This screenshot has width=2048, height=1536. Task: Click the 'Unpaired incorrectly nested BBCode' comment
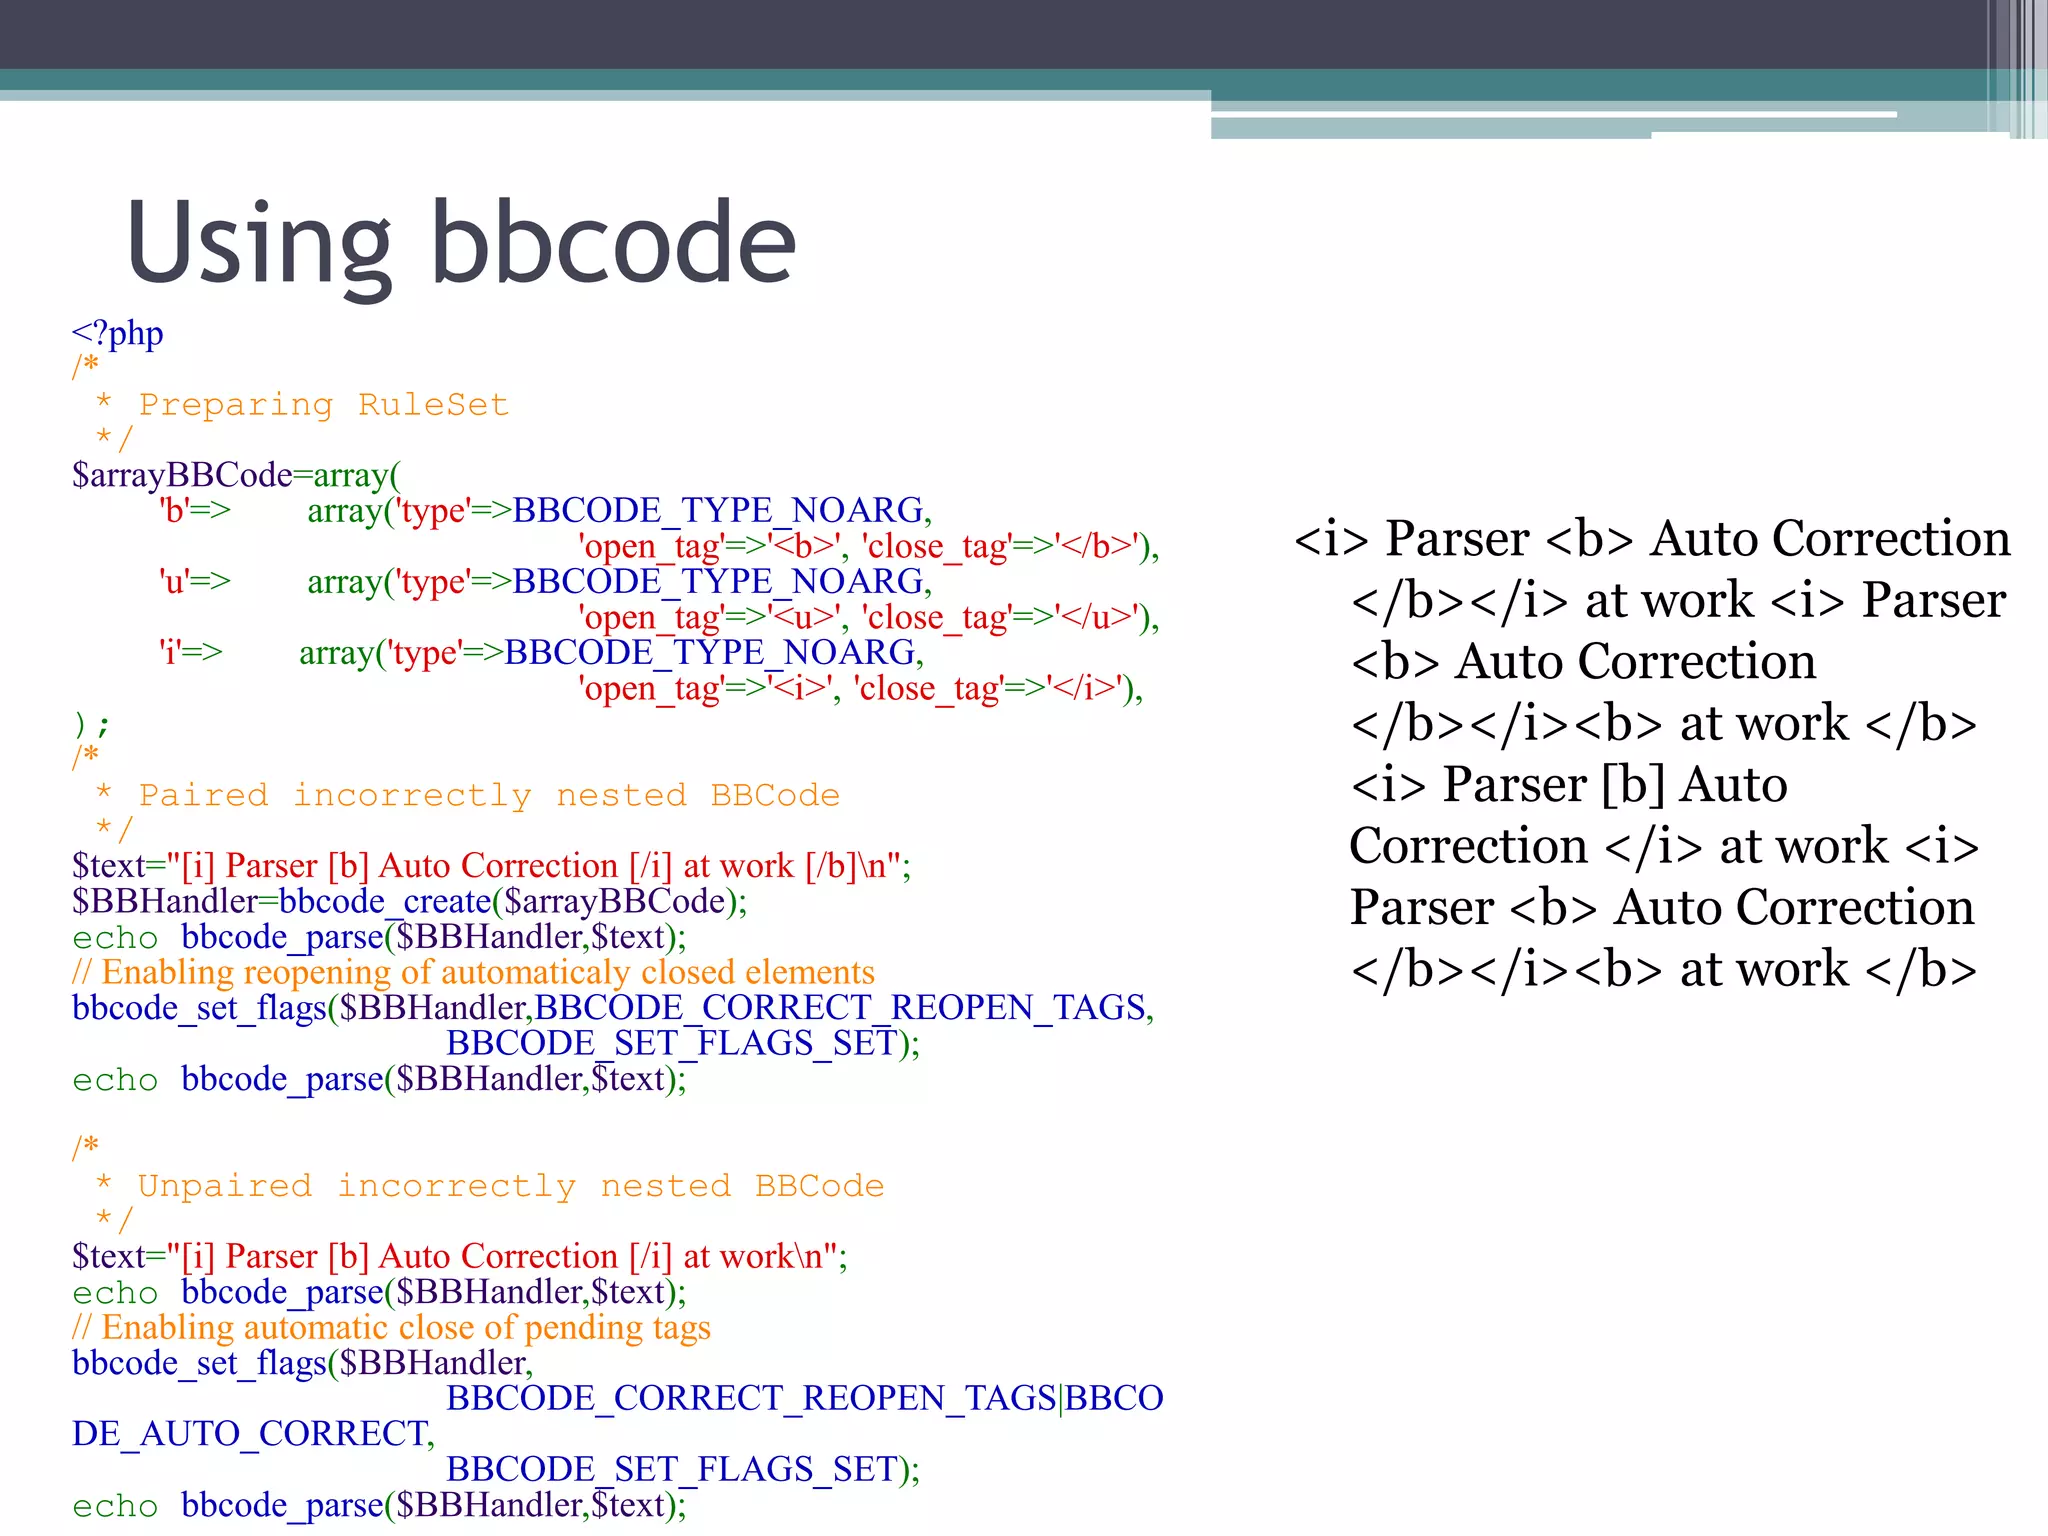click(510, 1186)
